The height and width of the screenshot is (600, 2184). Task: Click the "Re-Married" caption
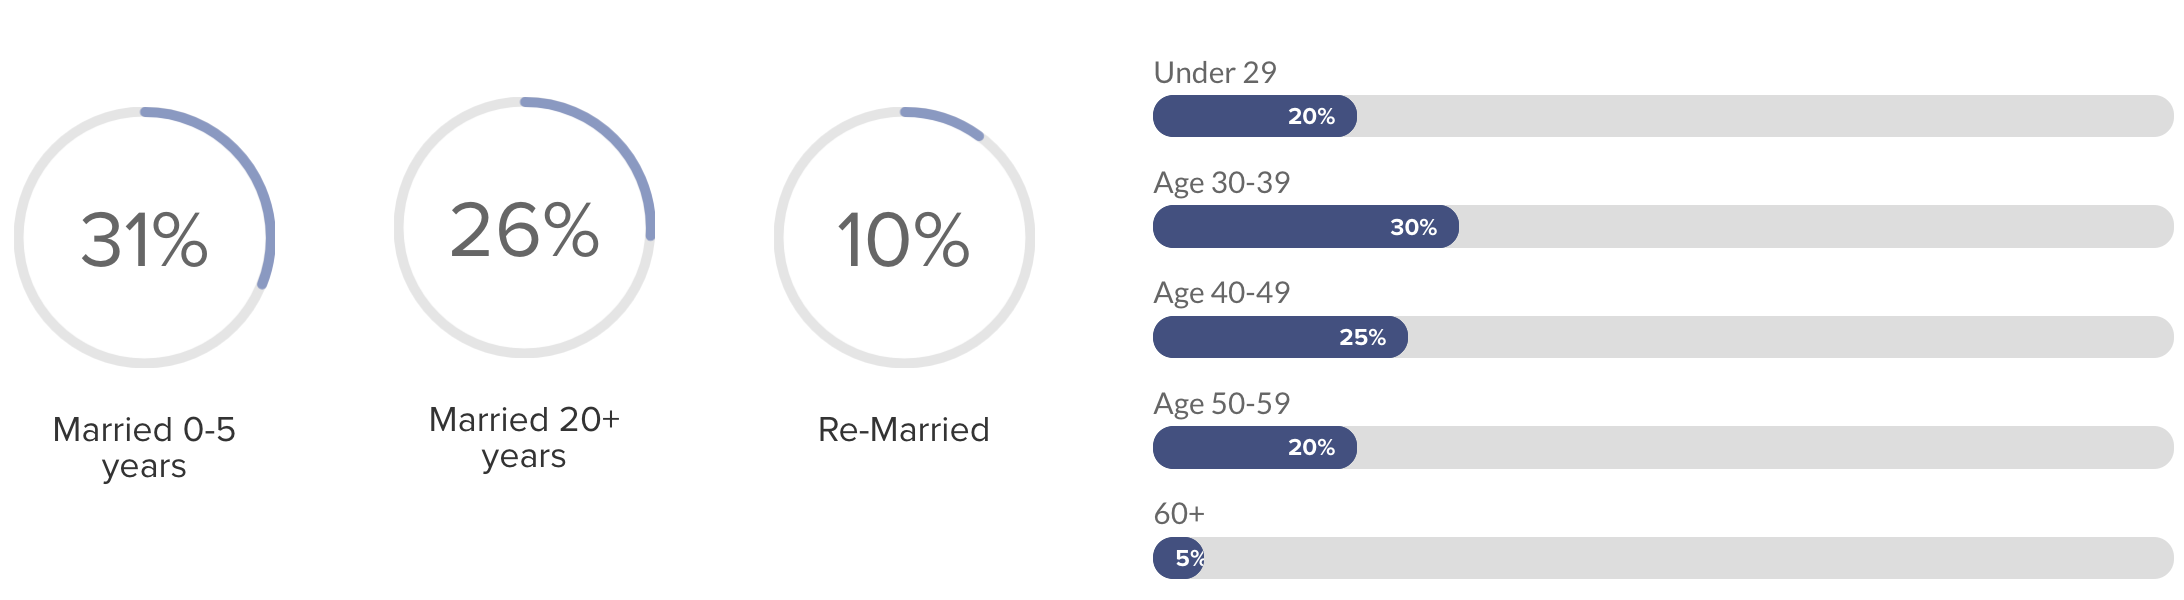click(x=903, y=429)
